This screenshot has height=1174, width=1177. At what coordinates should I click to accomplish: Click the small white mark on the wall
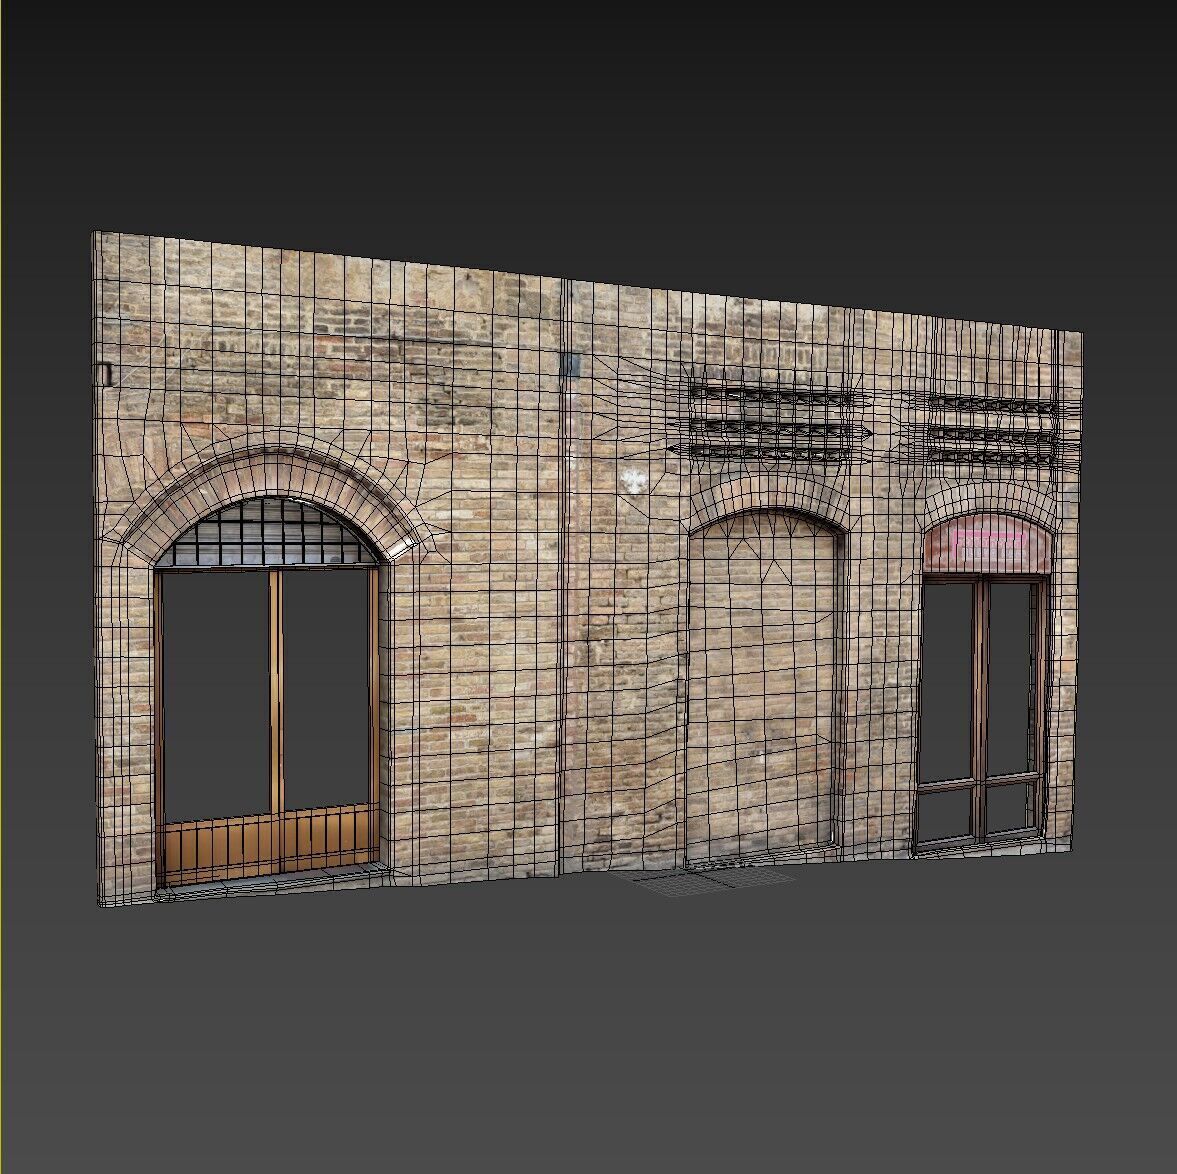(x=634, y=480)
